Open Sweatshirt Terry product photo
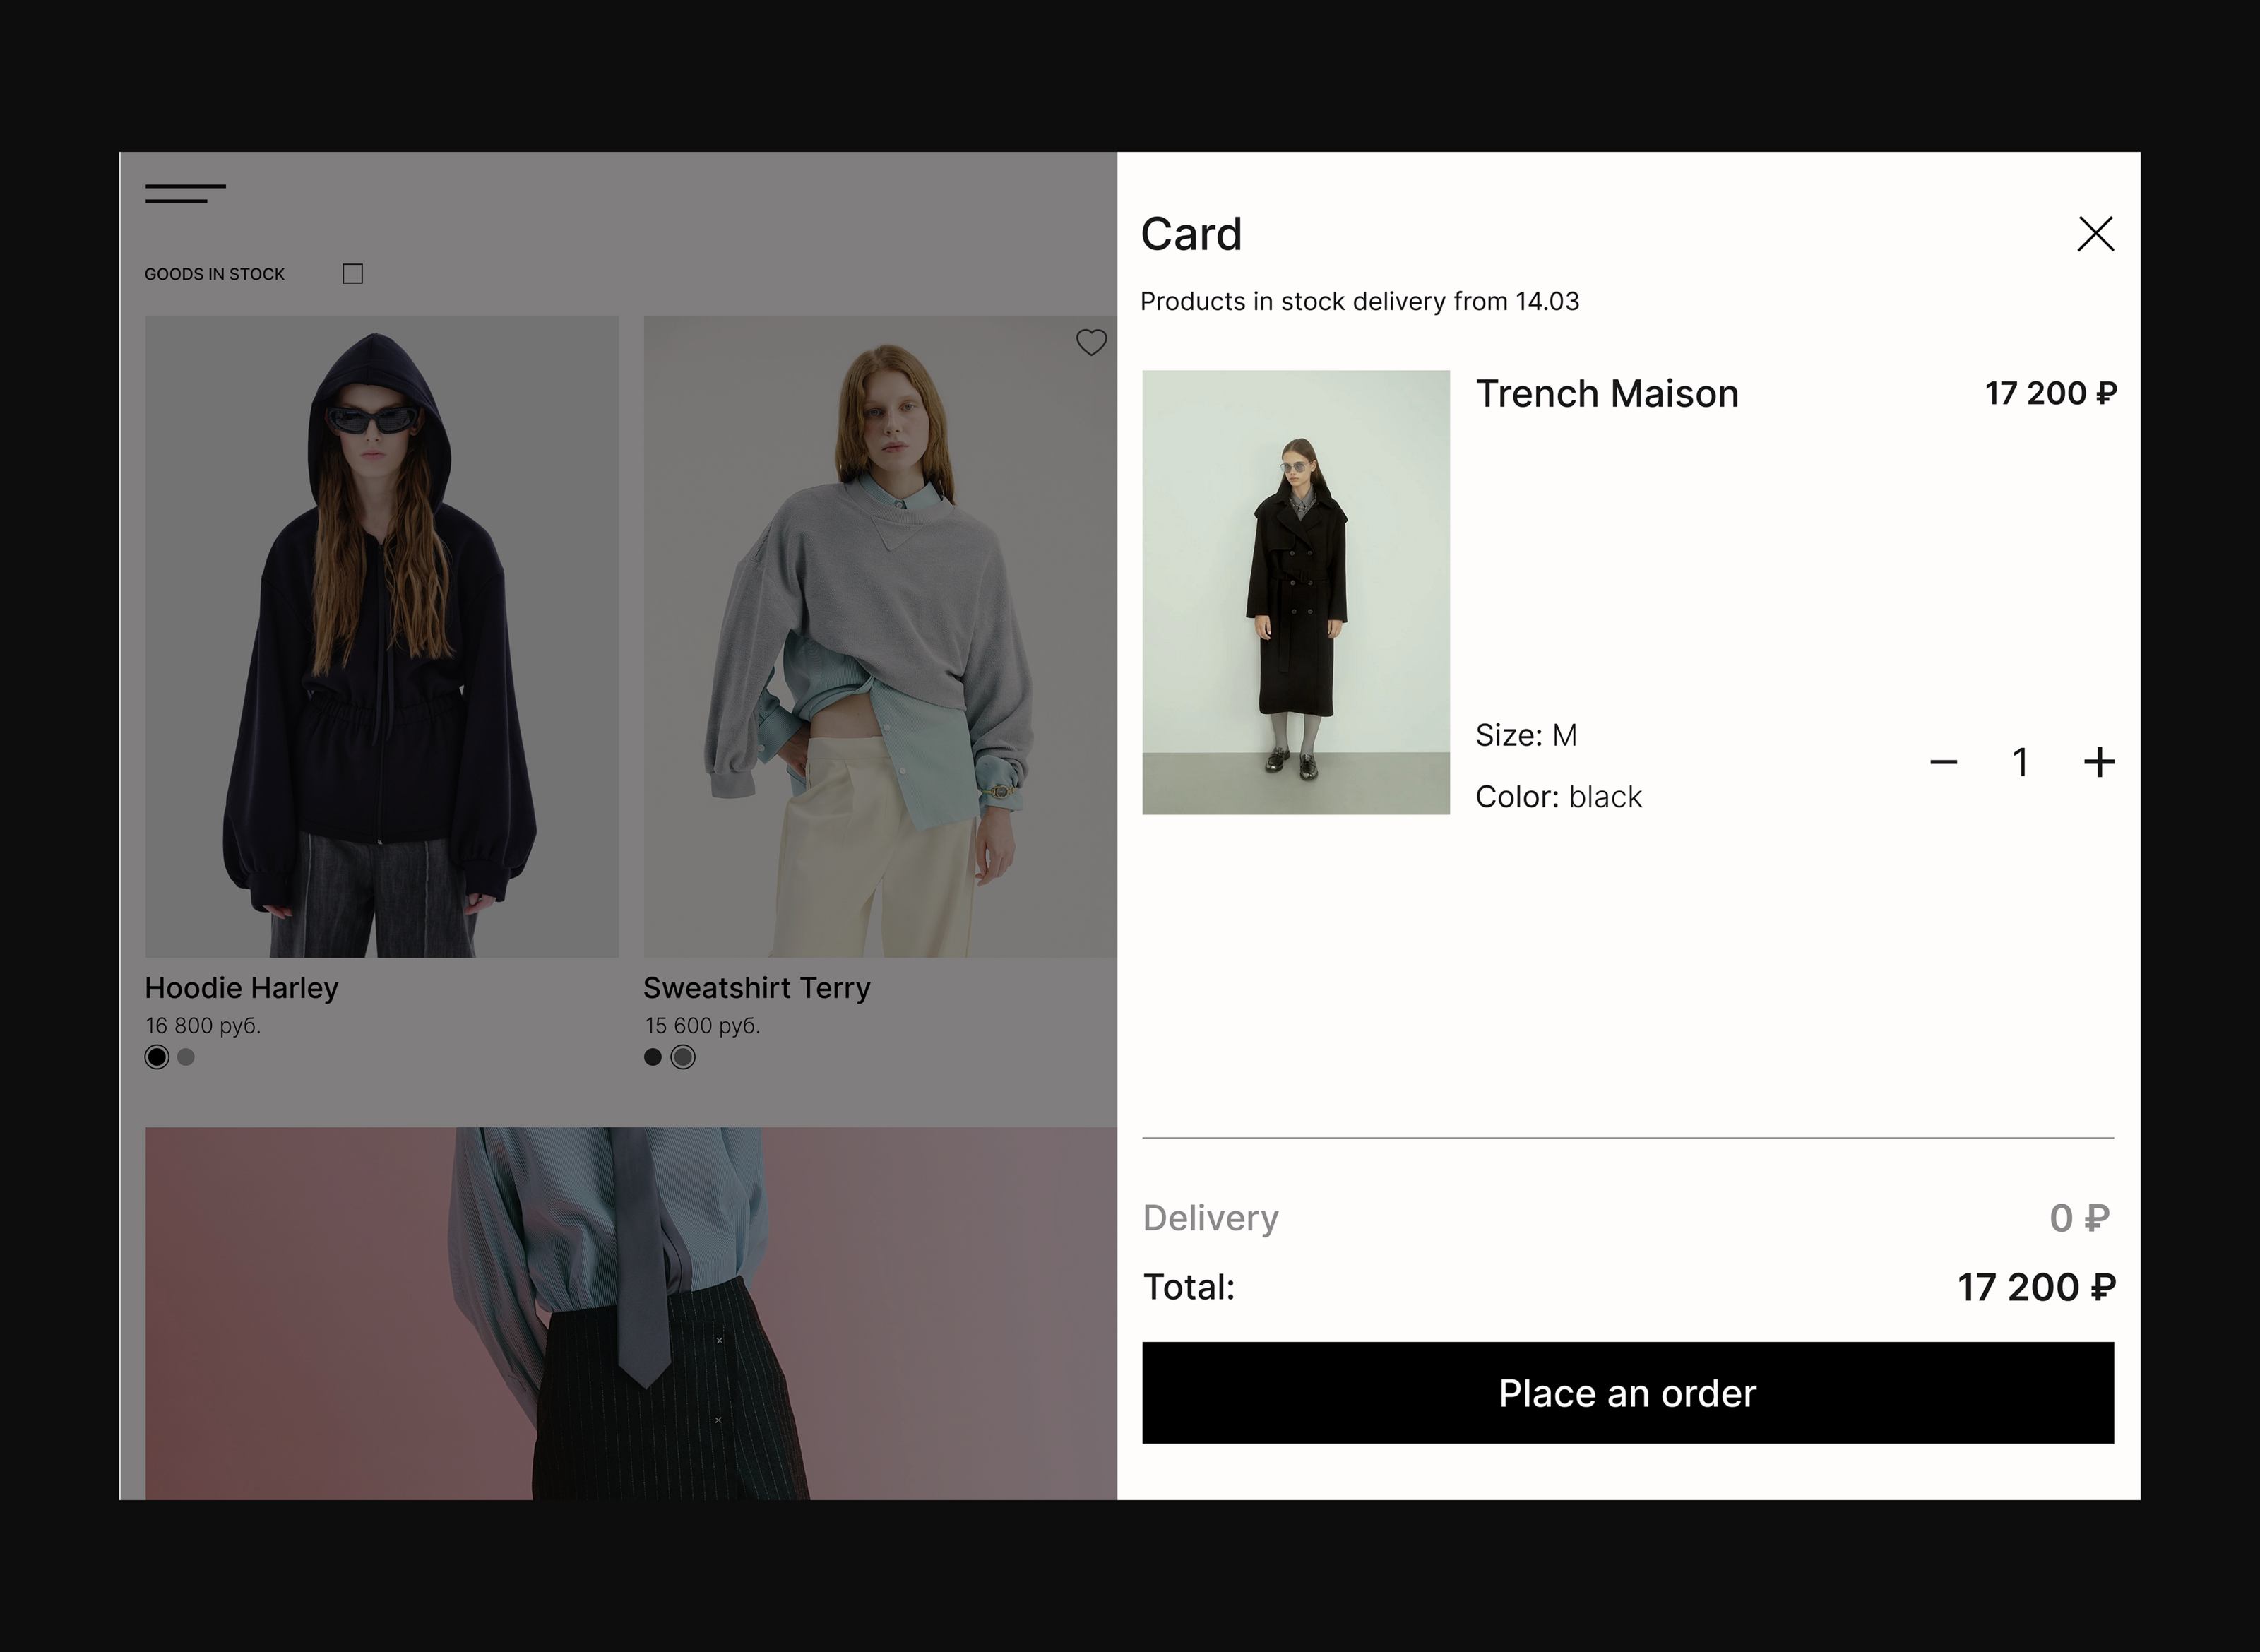This screenshot has height=1652, width=2260. [879, 637]
